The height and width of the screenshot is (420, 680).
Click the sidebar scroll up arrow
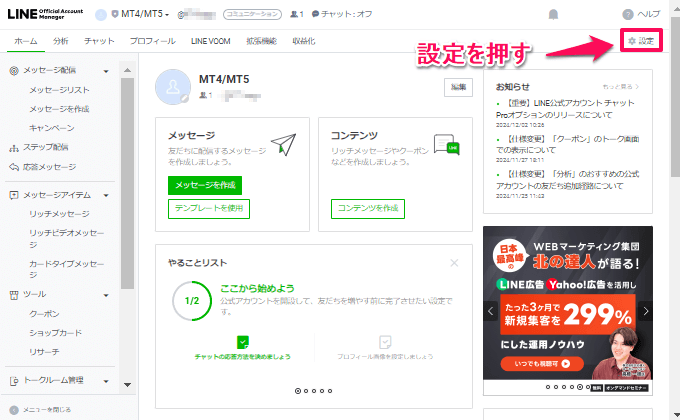click(127, 70)
